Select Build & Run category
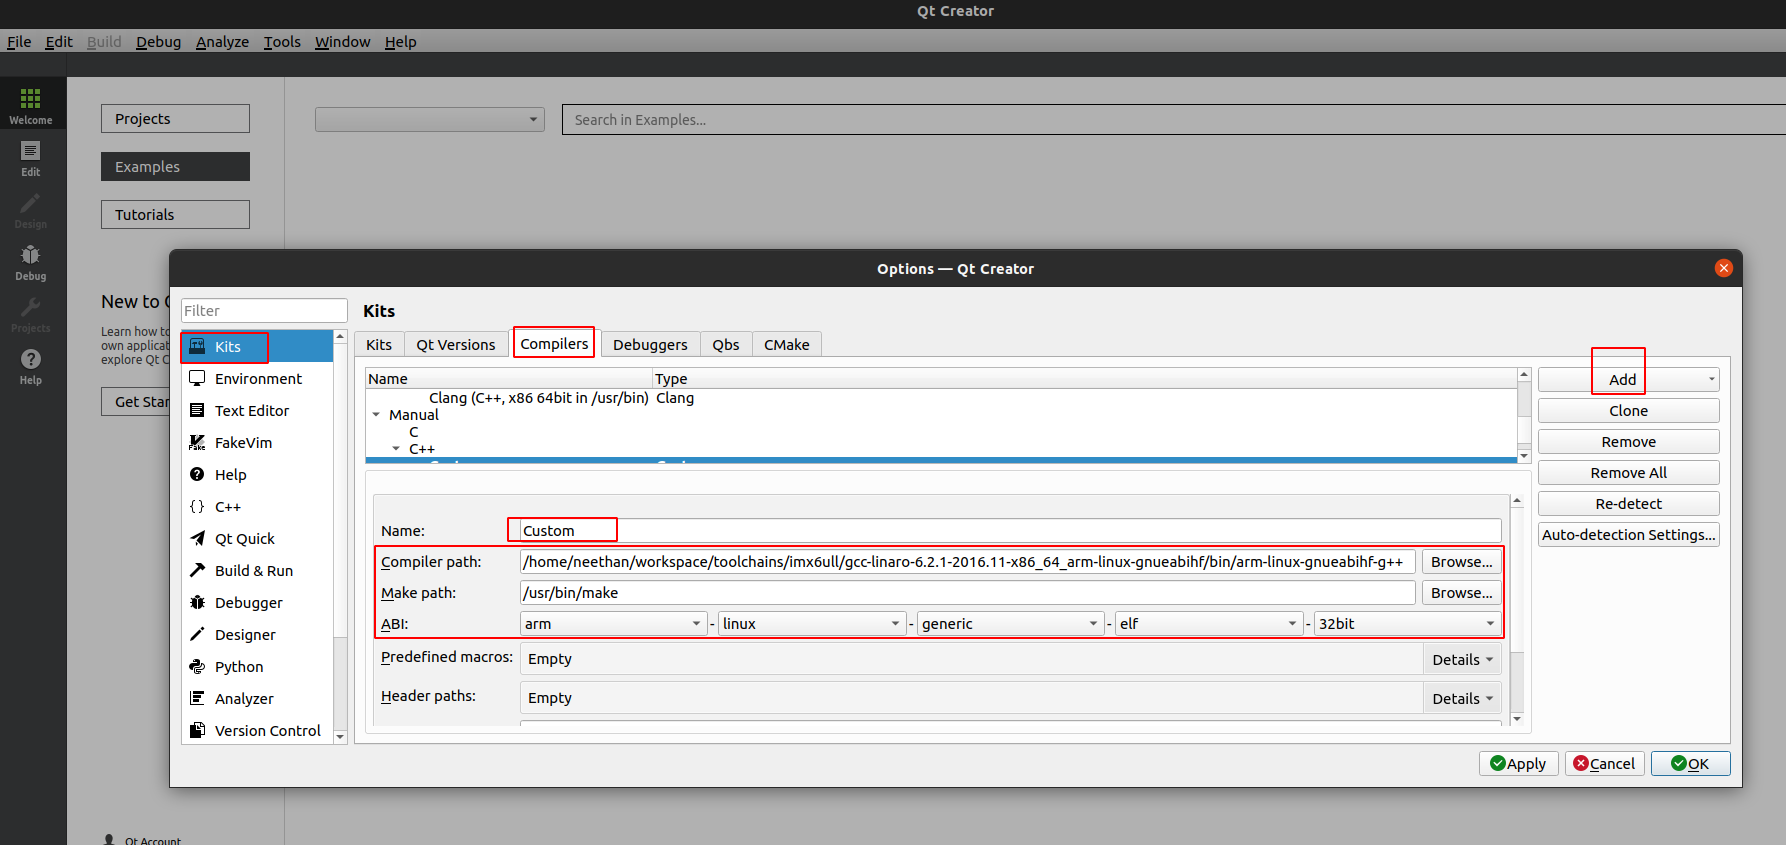 257,570
